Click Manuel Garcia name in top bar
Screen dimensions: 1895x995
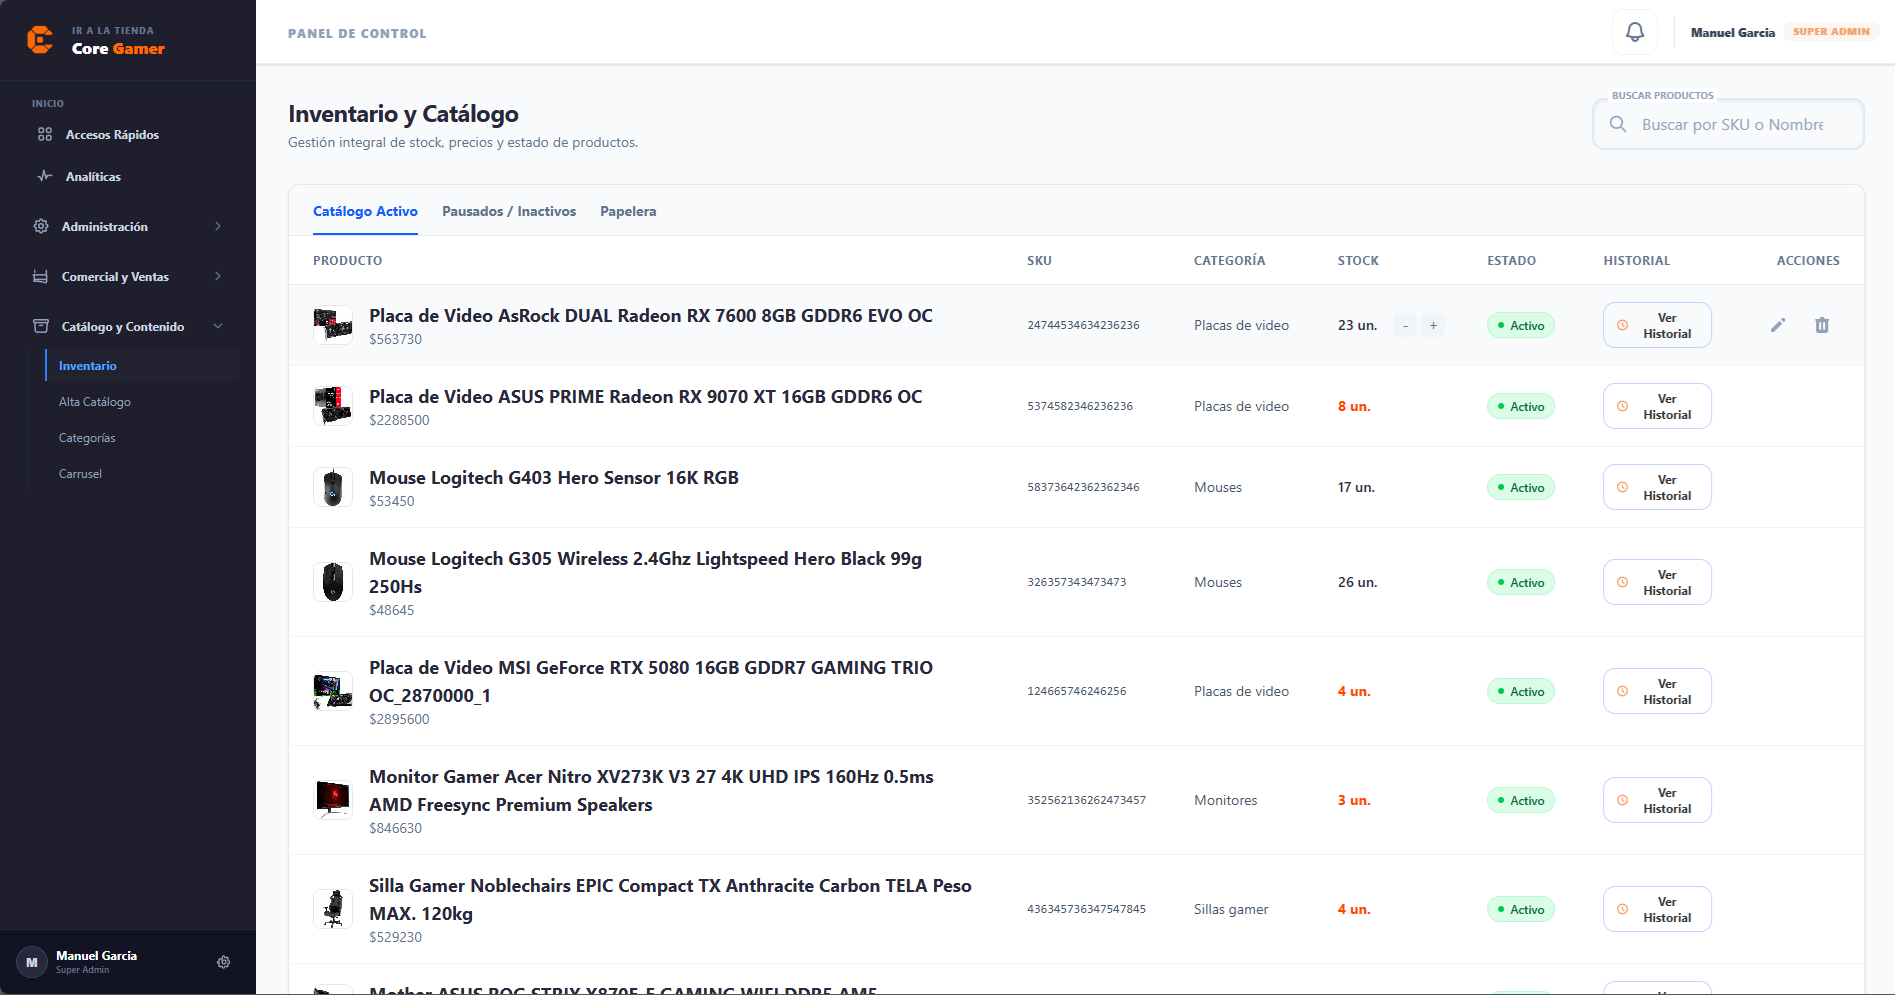[1733, 32]
